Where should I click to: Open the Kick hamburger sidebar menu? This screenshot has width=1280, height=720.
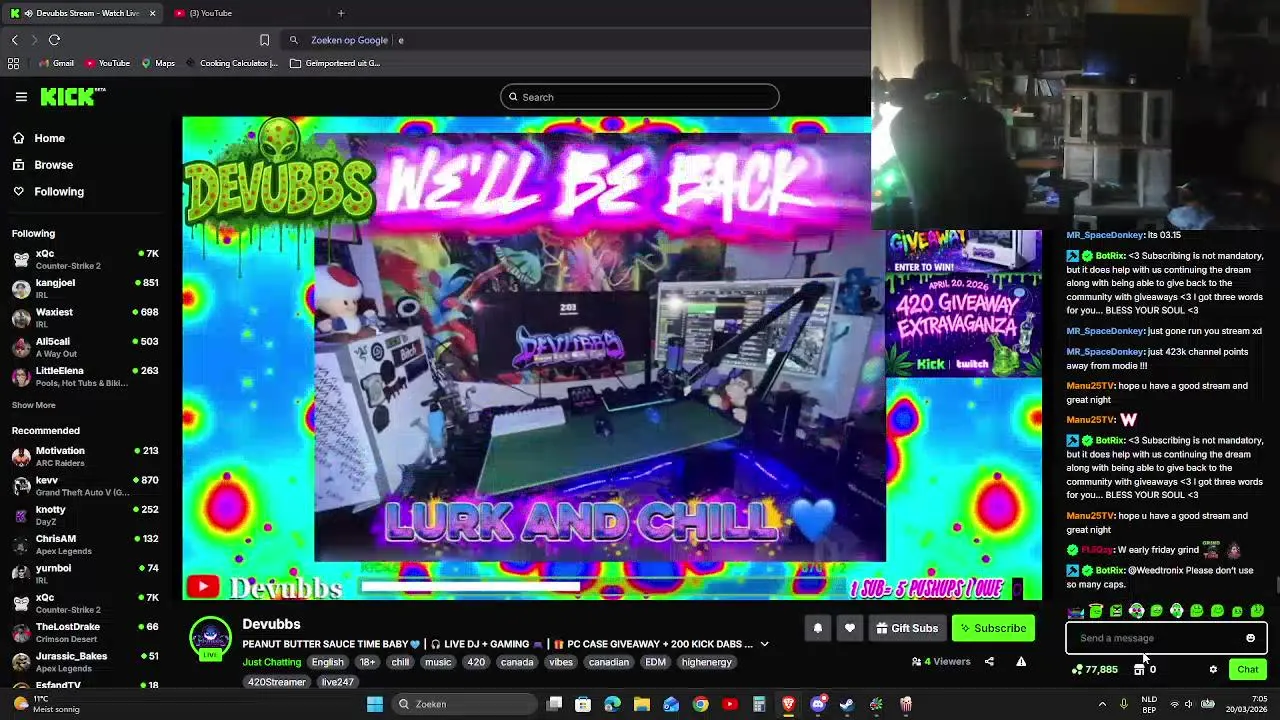tap(21, 97)
